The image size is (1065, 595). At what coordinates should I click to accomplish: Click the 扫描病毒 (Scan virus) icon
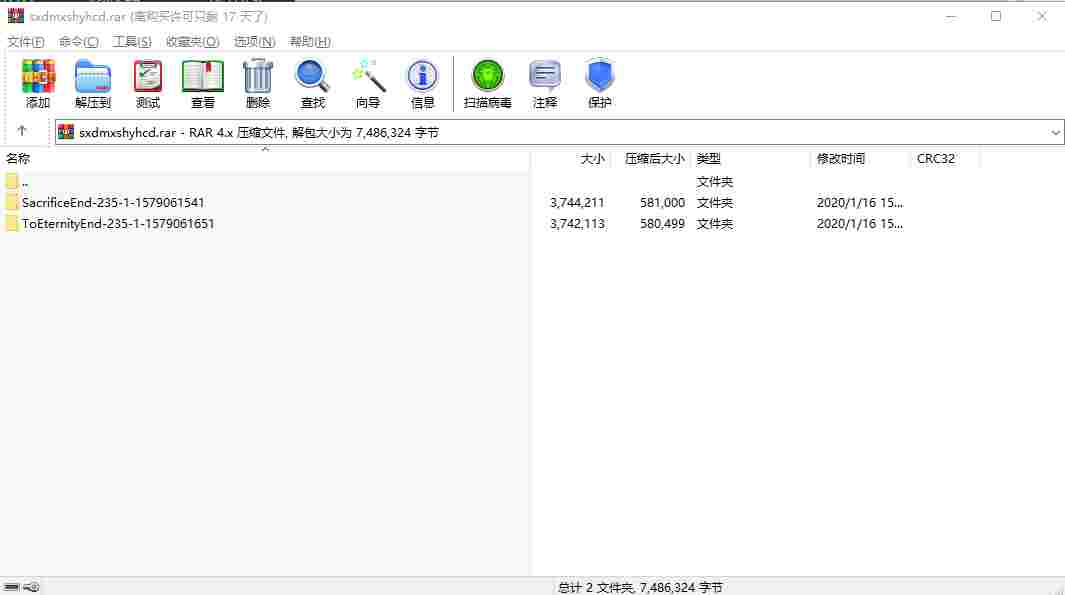tap(488, 84)
